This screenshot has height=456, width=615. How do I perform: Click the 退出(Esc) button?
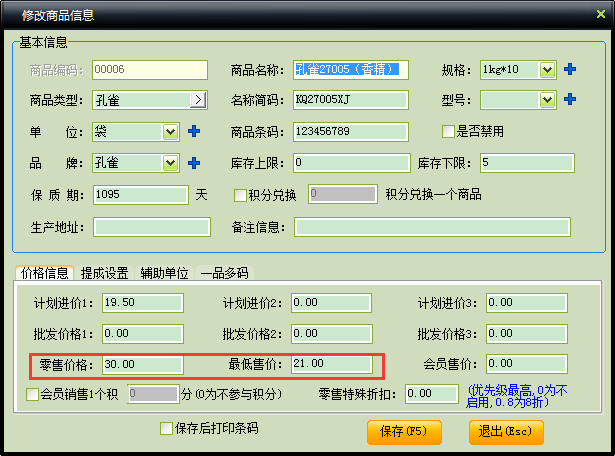tap(506, 432)
